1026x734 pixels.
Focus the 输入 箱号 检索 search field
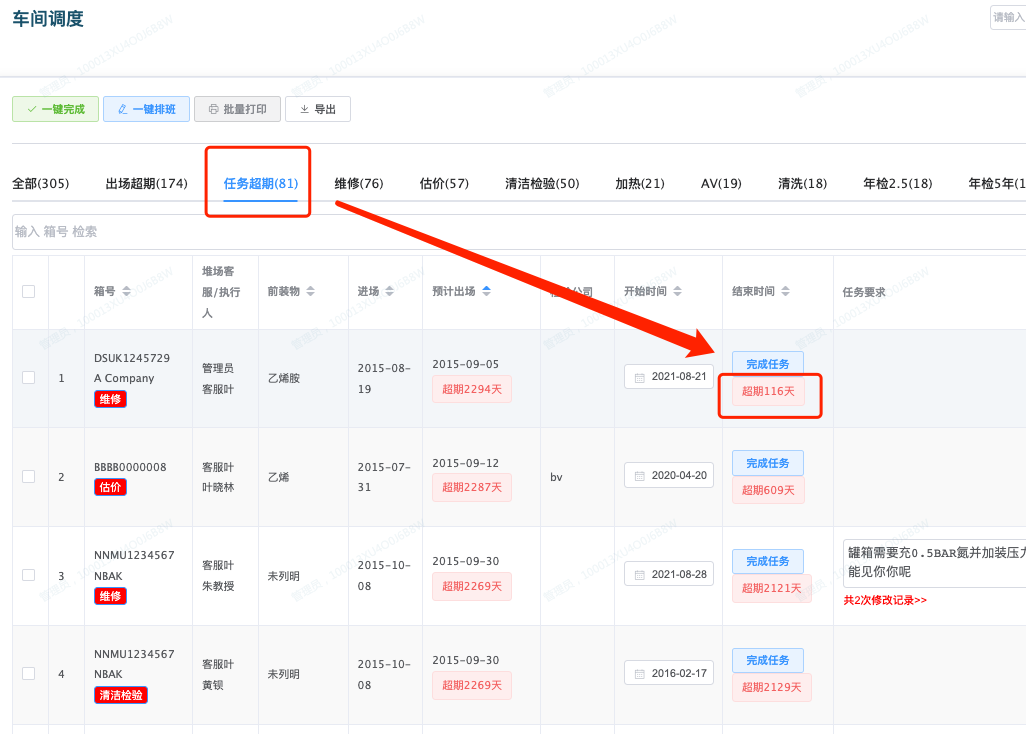click(519, 232)
